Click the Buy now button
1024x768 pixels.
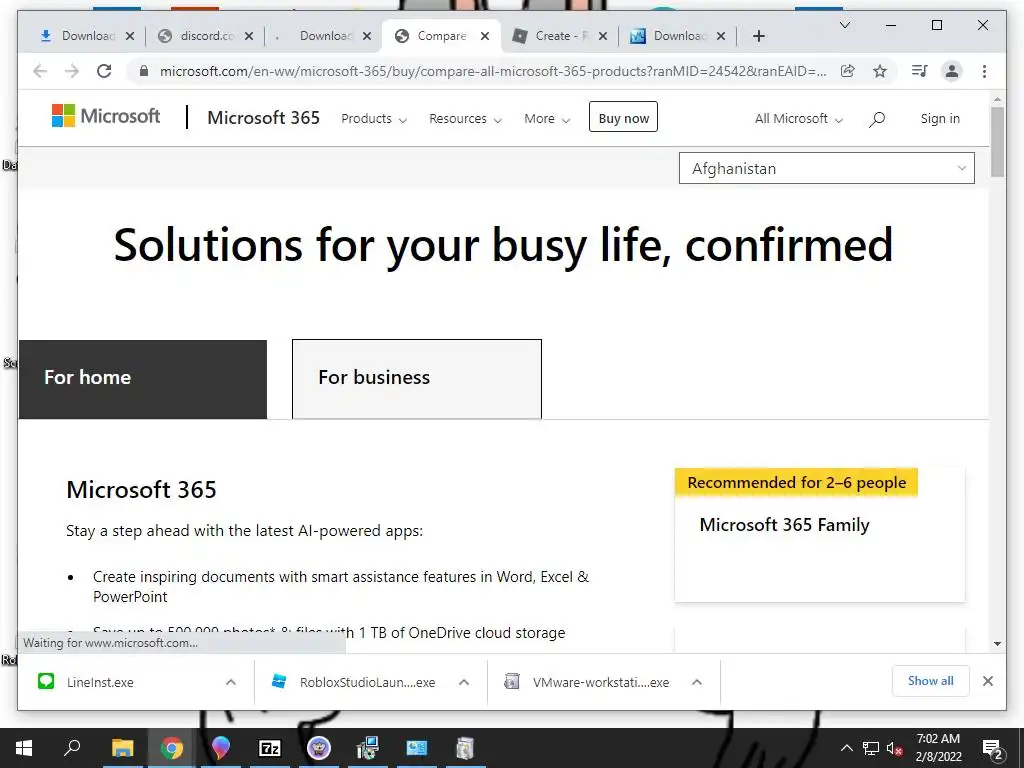[x=623, y=118]
